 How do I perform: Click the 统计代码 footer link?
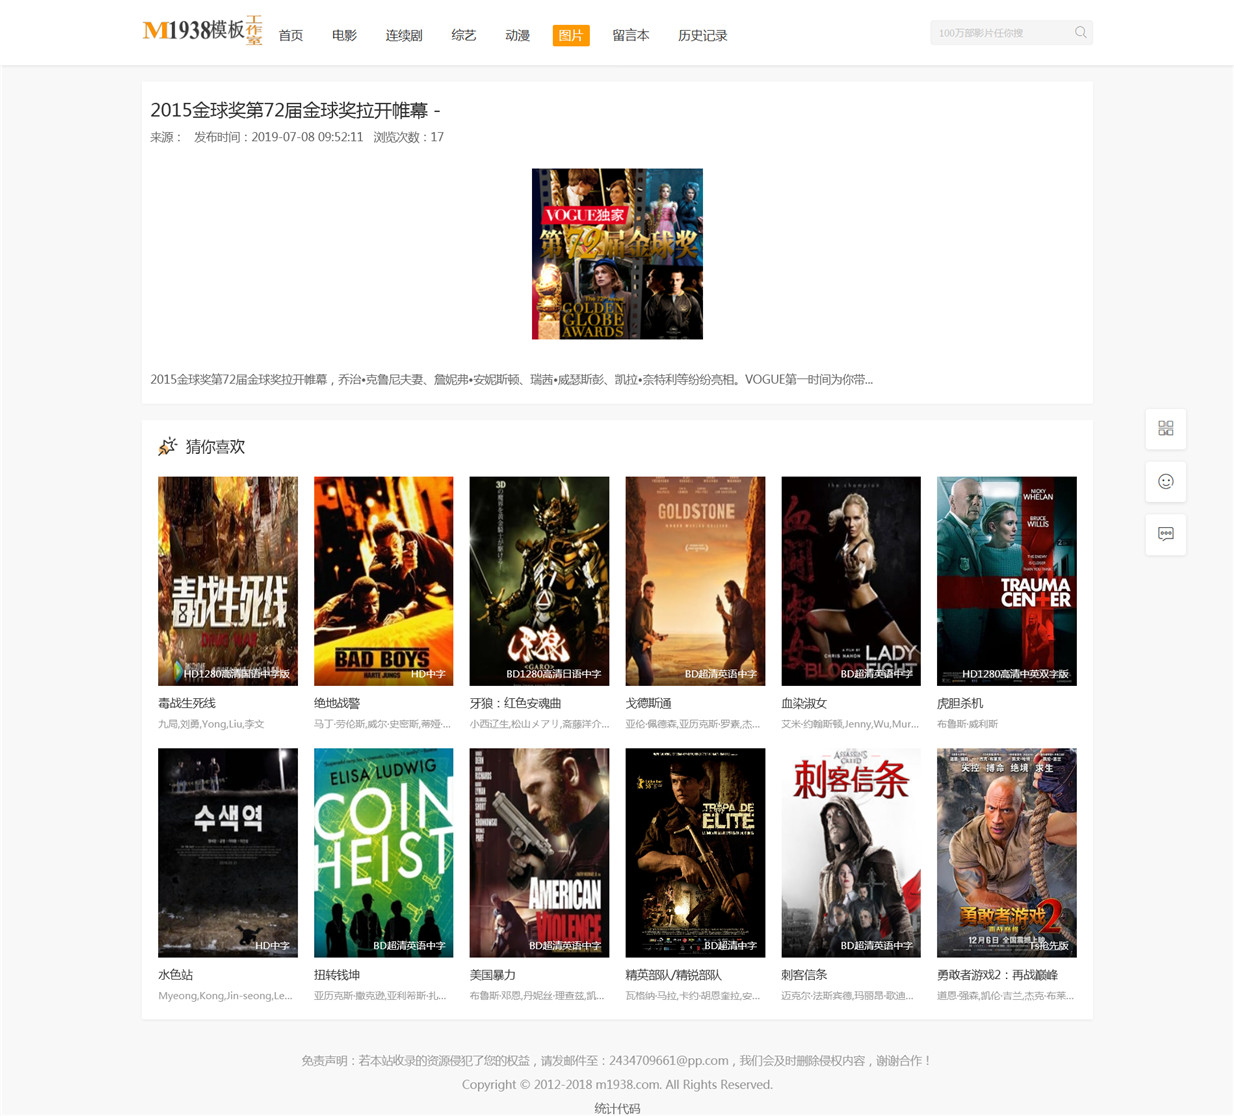[617, 1108]
